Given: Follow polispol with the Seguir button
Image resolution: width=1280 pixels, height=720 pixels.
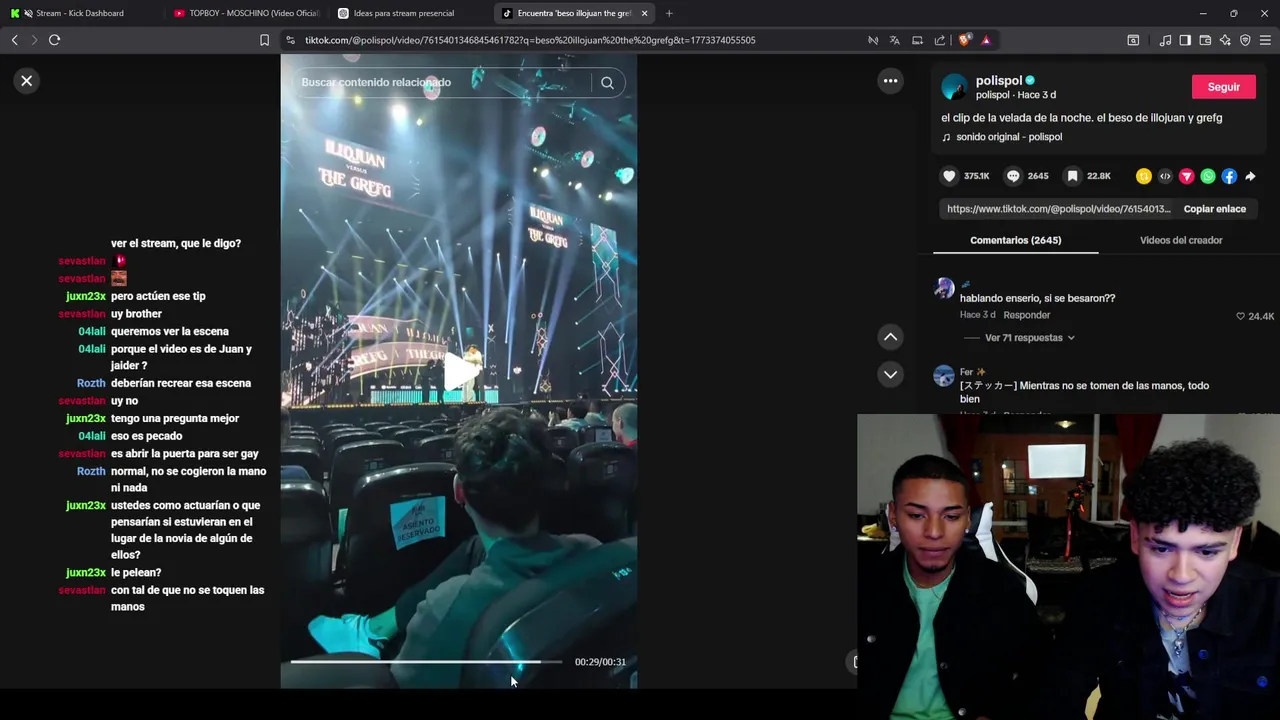Looking at the screenshot, I should pyautogui.click(x=1223, y=87).
